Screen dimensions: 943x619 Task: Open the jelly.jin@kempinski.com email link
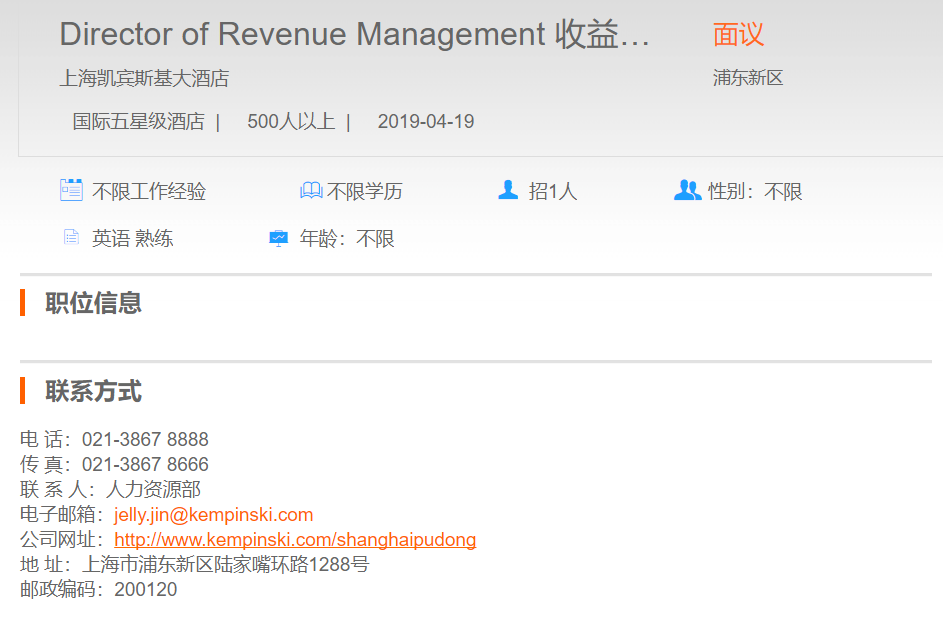point(214,515)
